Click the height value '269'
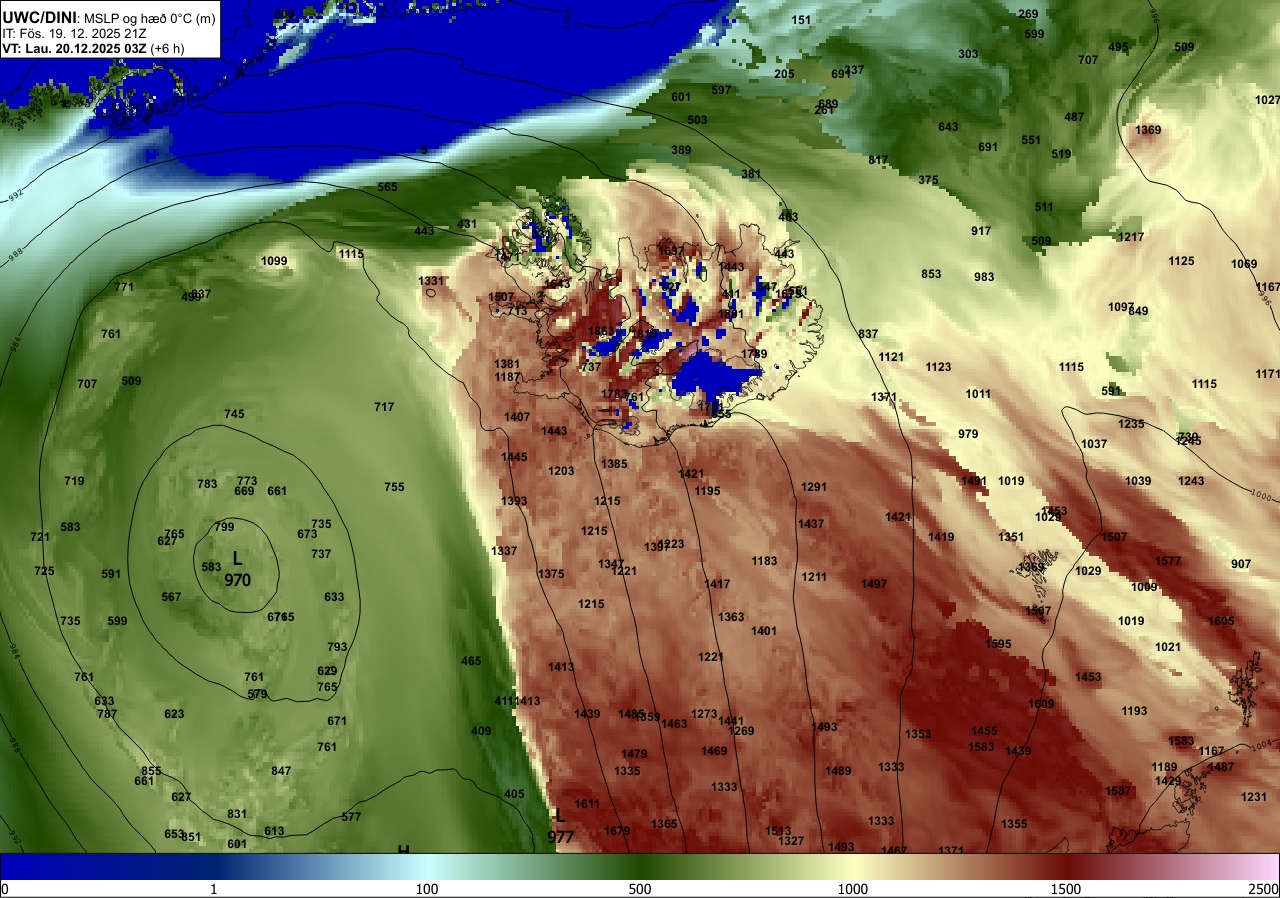Screen dimensions: 1280x898 pyautogui.click(x=1028, y=14)
